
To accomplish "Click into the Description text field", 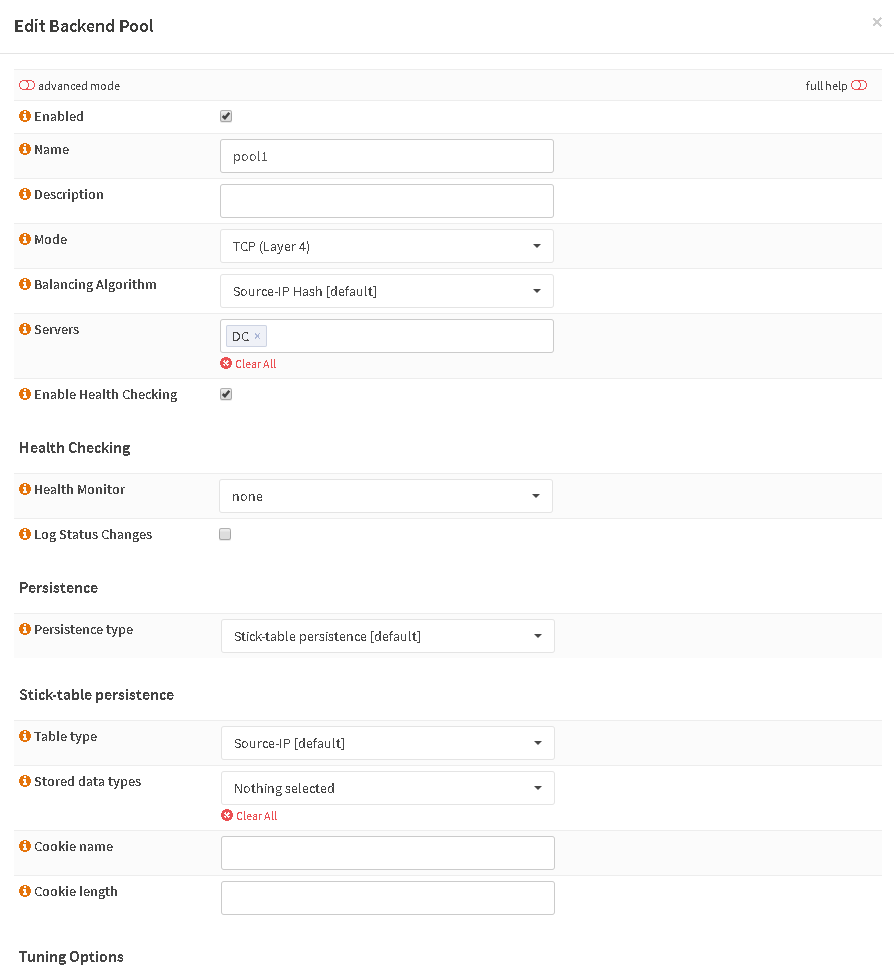I will pyautogui.click(x=387, y=201).
